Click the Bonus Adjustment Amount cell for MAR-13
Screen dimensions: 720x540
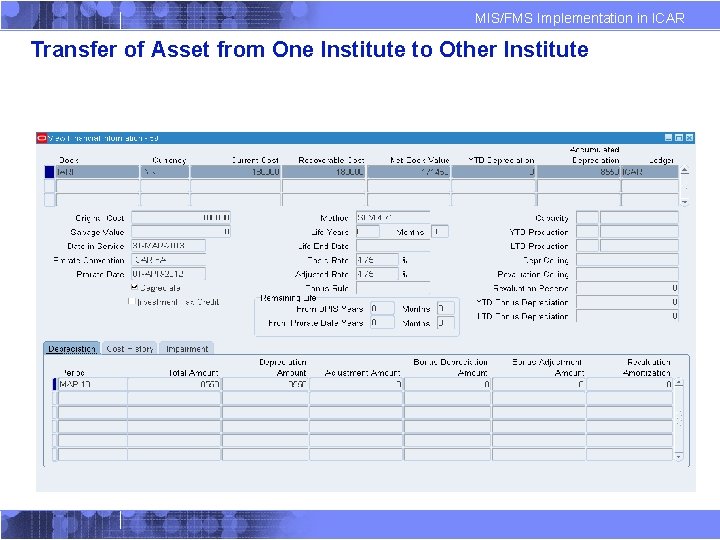tap(539, 384)
